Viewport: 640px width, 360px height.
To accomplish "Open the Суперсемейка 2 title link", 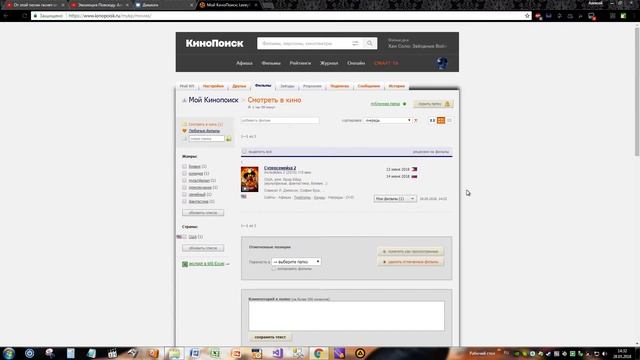I will pyautogui.click(x=280, y=168).
